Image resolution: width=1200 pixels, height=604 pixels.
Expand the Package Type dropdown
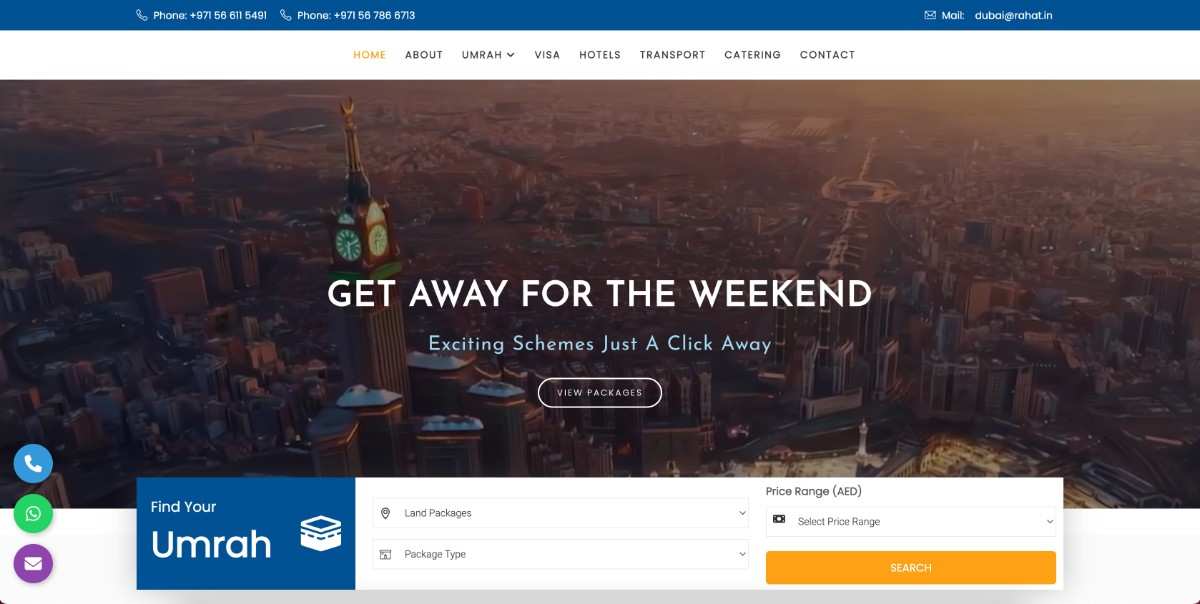coord(561,554)
